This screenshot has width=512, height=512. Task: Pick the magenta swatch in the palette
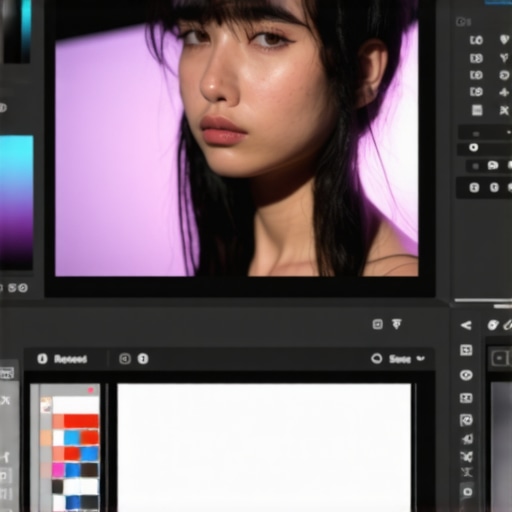(x=58, y=470)
